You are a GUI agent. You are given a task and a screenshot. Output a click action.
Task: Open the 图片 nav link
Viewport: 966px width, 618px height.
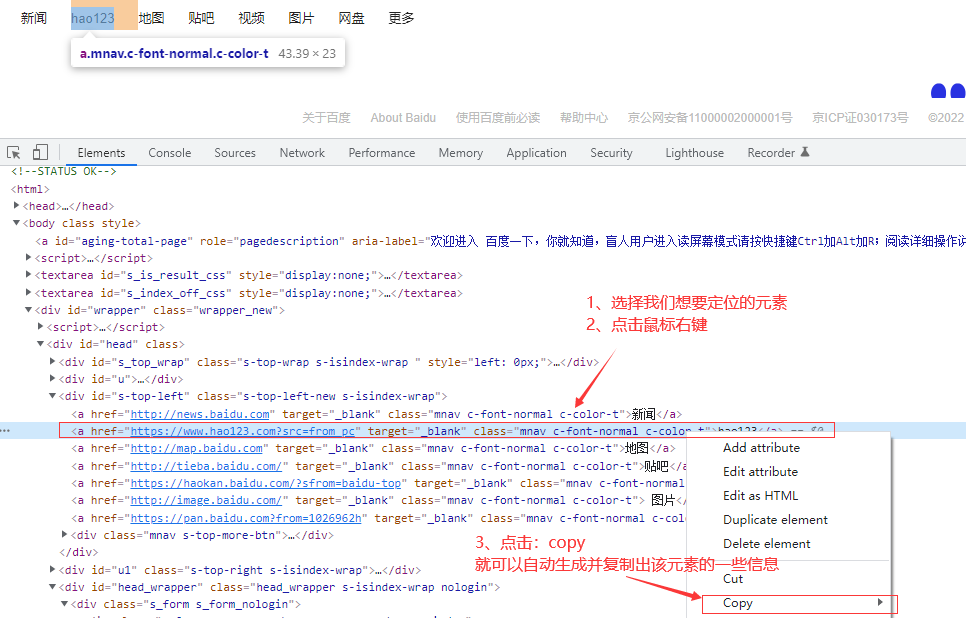point(301,18)
